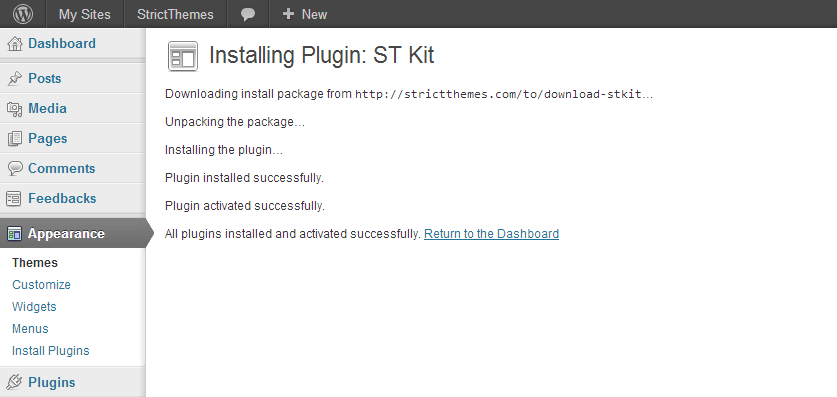837x397 pixels.
Task: Click the Installing Plugin page header icon
Action: 183,56
